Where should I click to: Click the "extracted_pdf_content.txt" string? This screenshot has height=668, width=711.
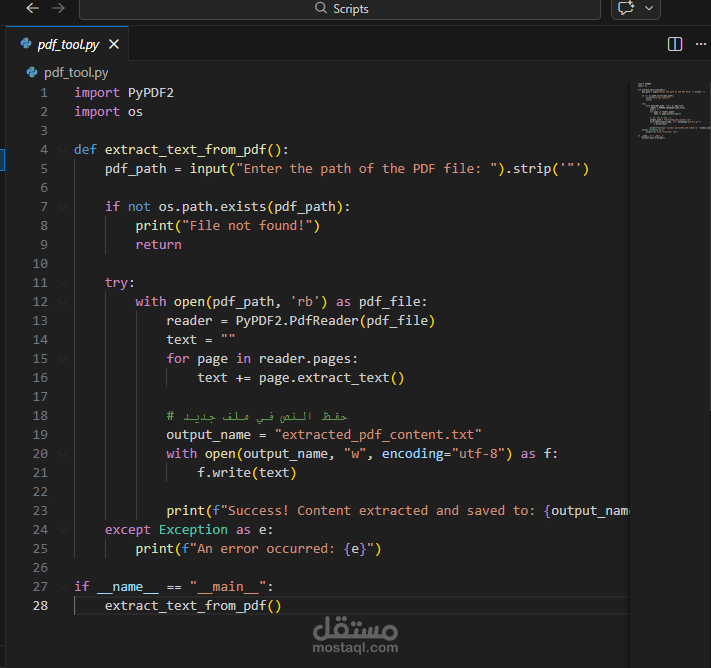click(378, 435)
